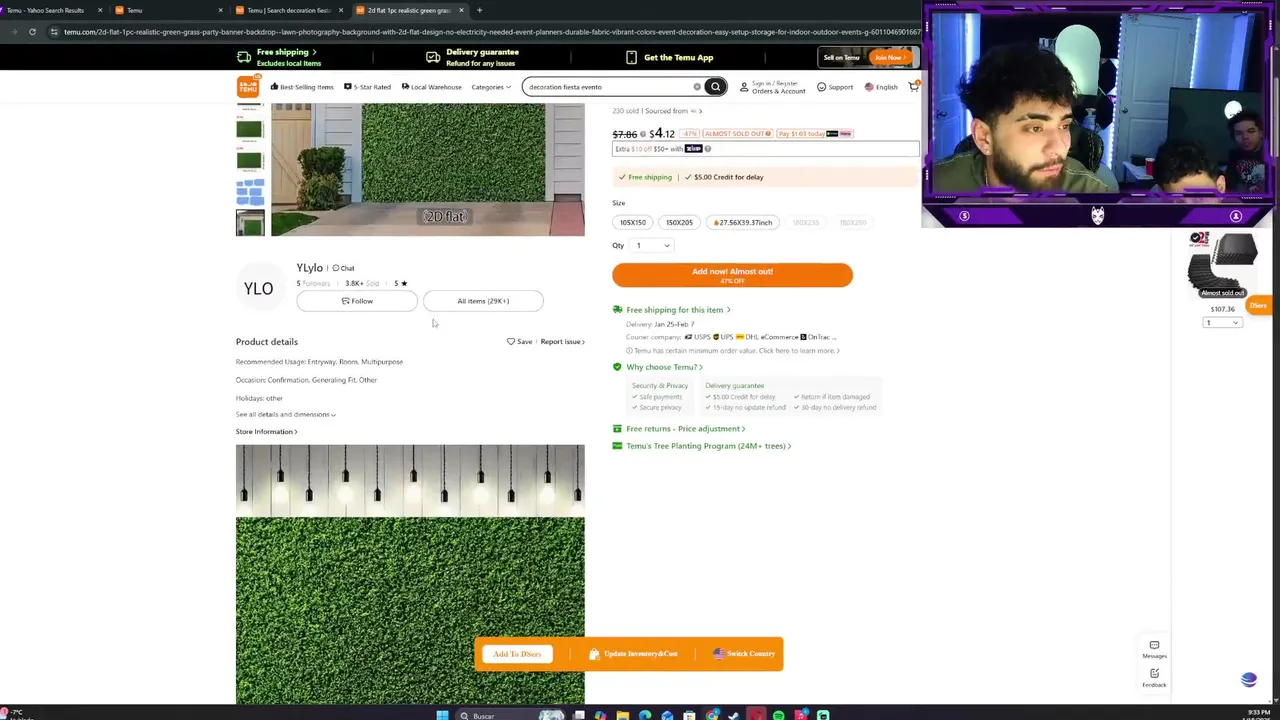Click the round blue assistant icon at bottom right
Image resolution: width=1280 pixels, height=720 pixels.
point(1248,680)
